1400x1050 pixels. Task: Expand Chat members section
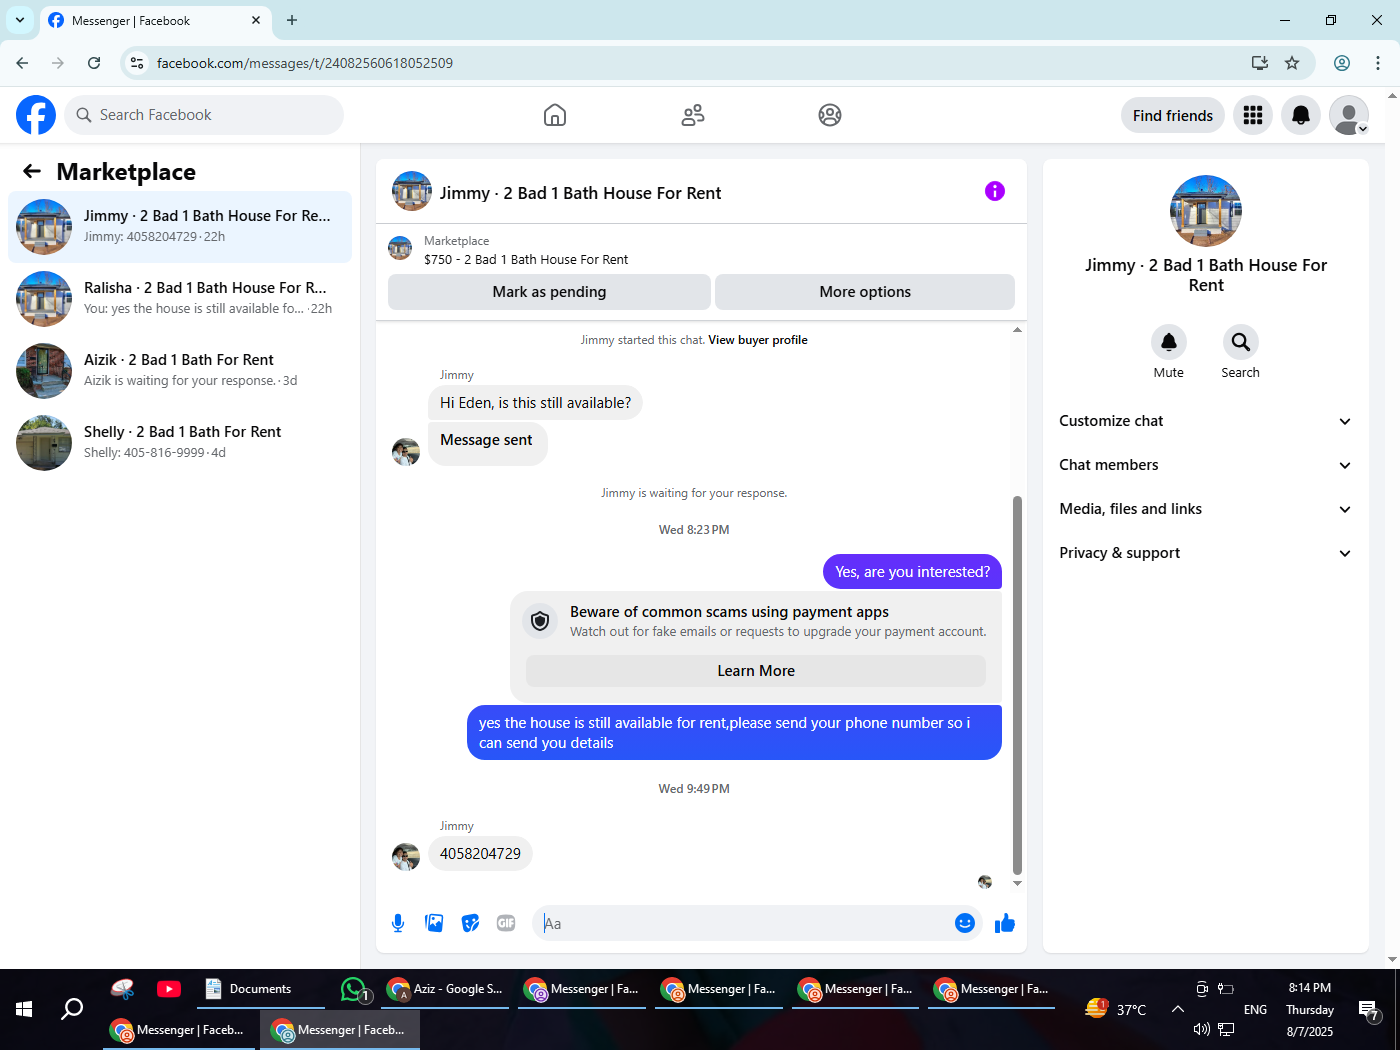coord(1206,465)
